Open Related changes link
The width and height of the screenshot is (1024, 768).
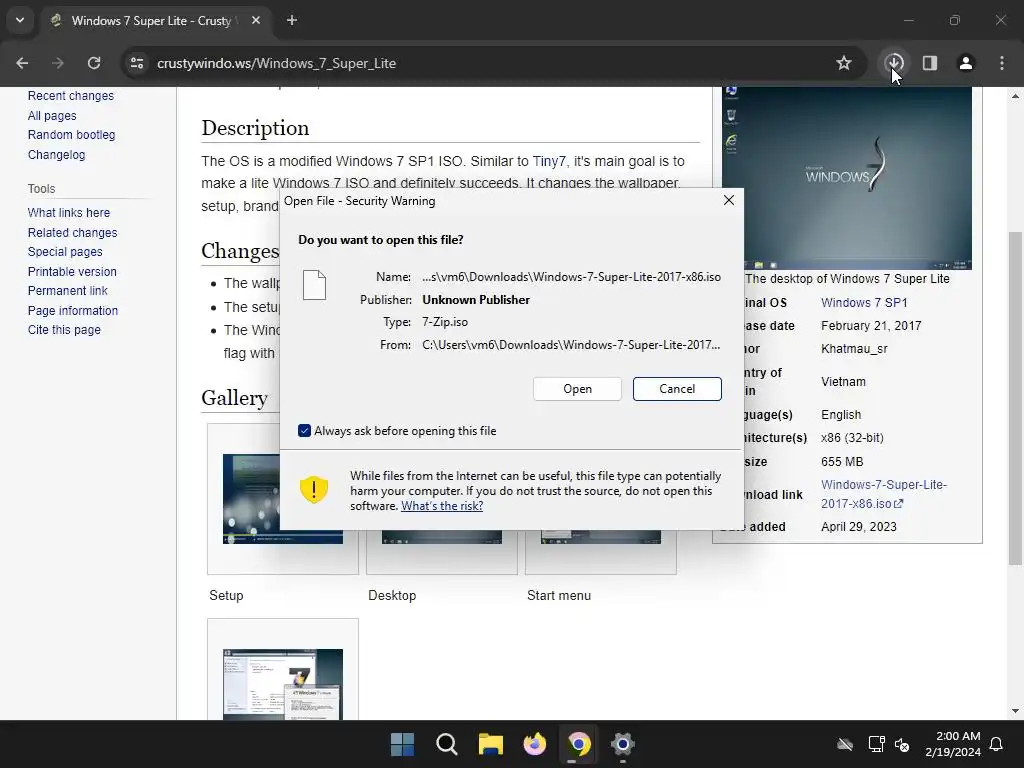tap(72, 232)
